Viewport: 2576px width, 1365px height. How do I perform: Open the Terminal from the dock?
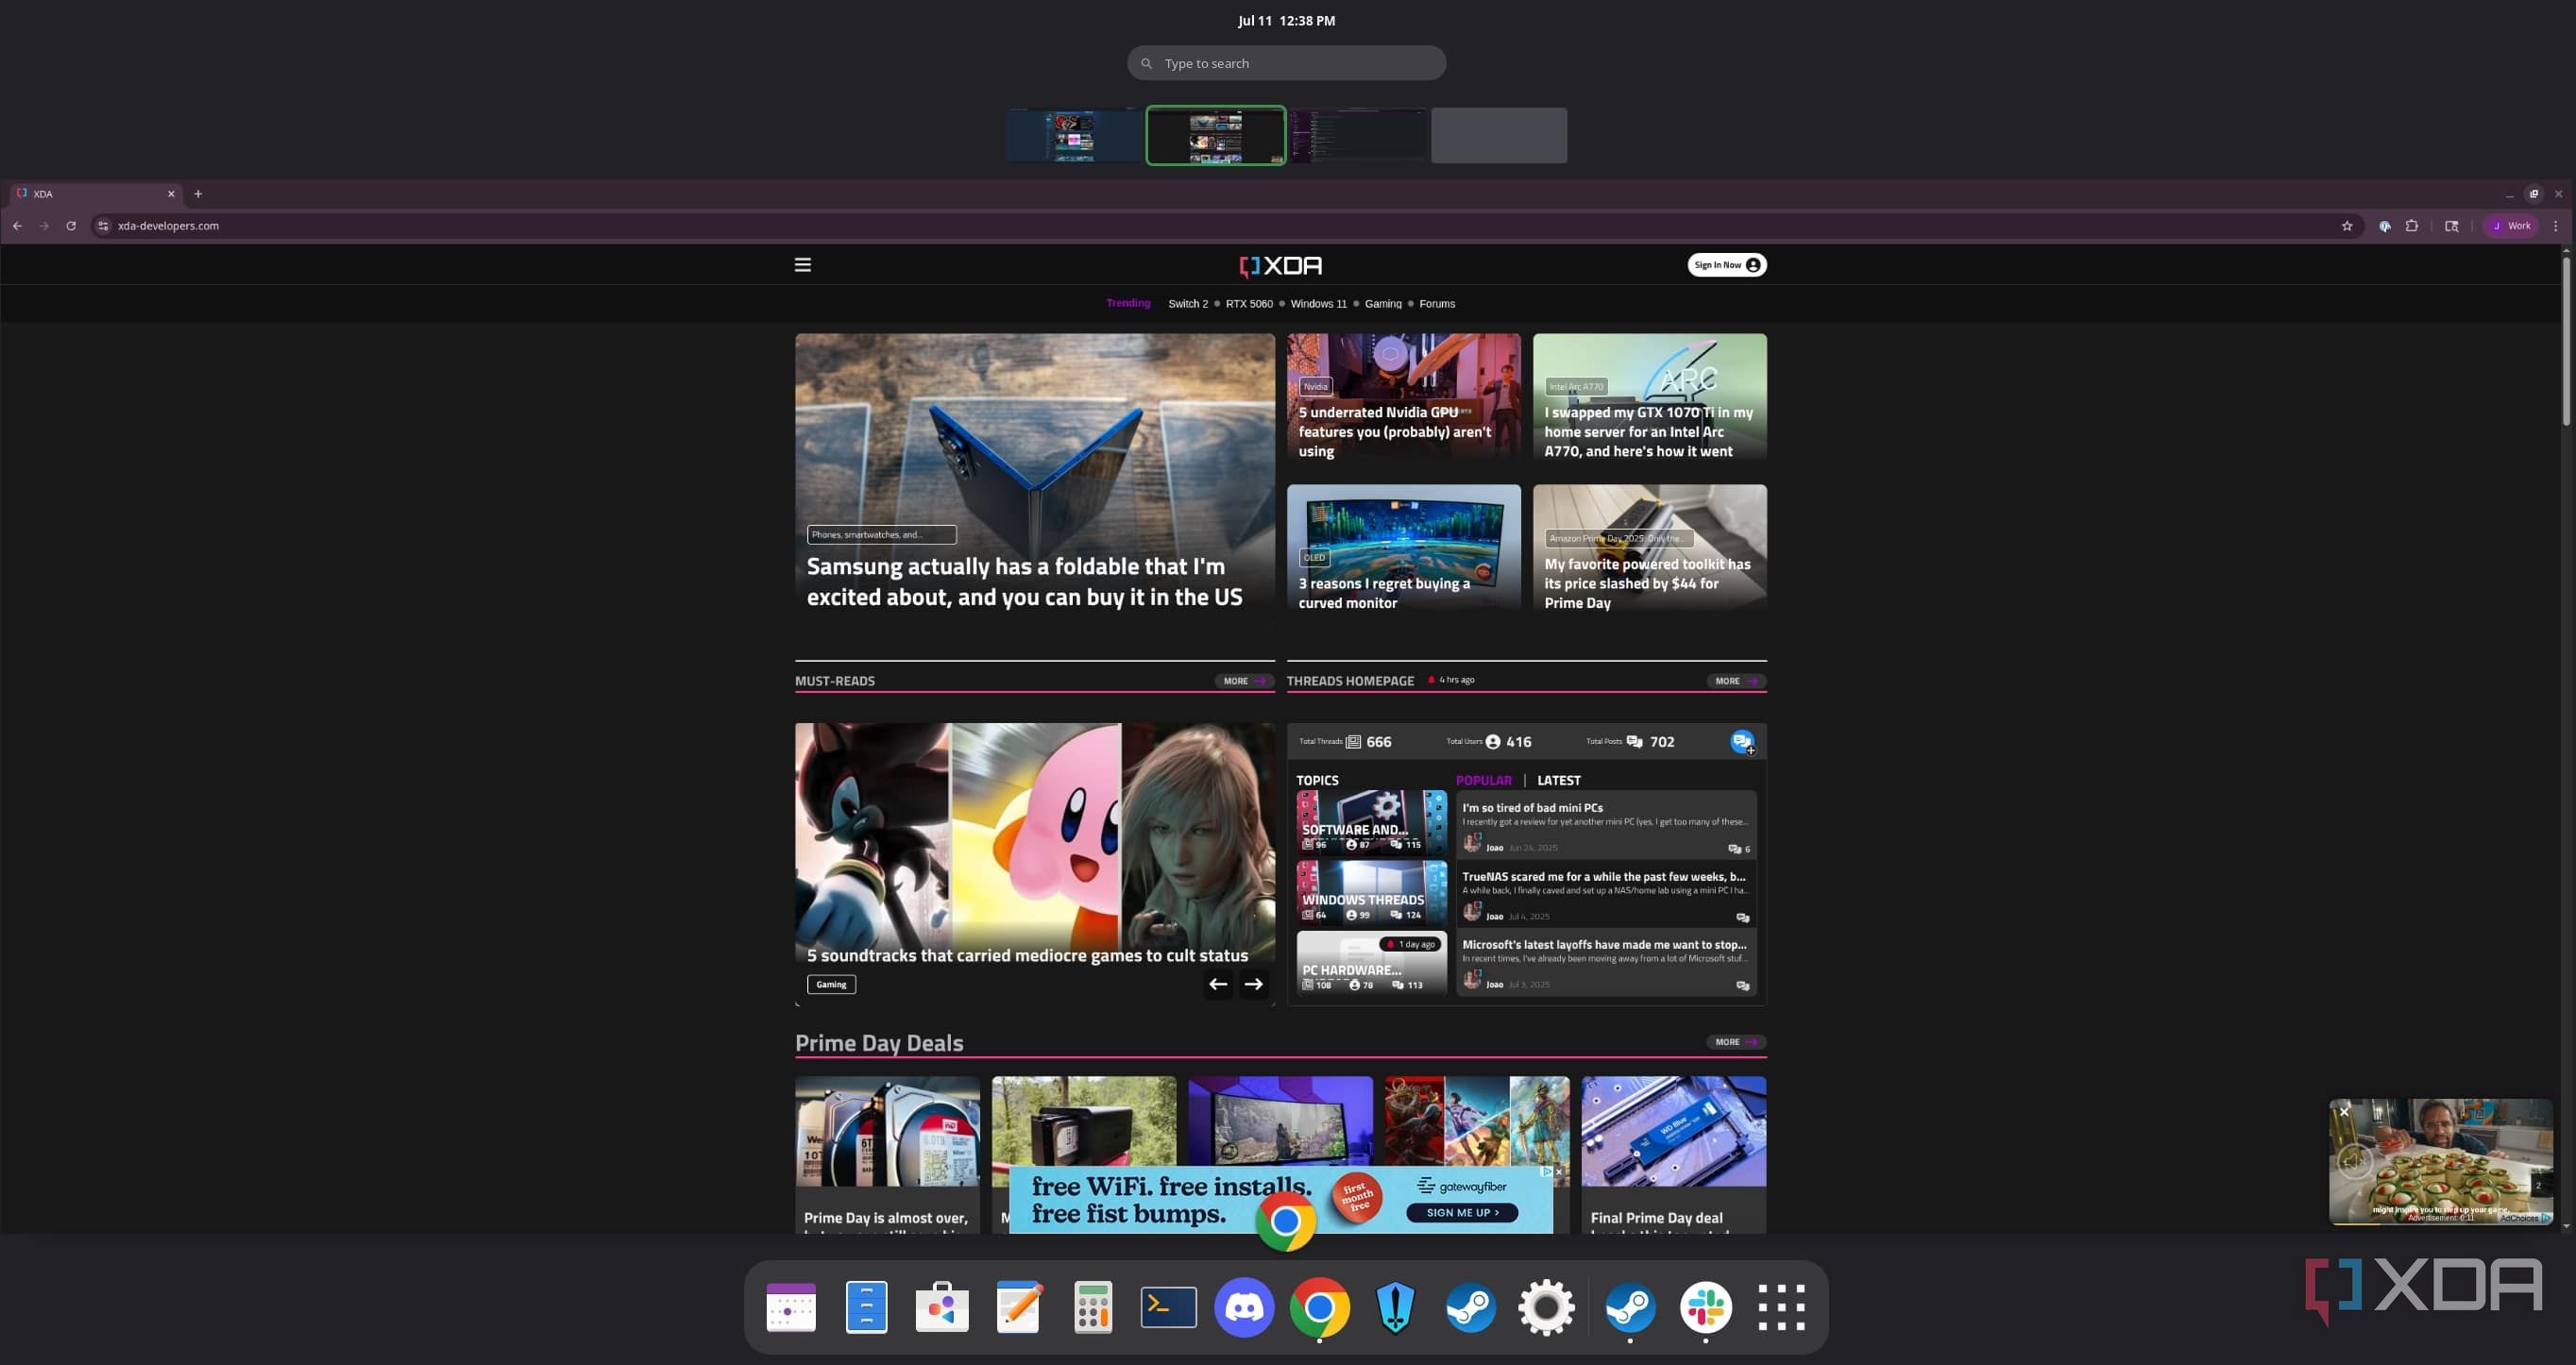[x=1168, y=1307]
